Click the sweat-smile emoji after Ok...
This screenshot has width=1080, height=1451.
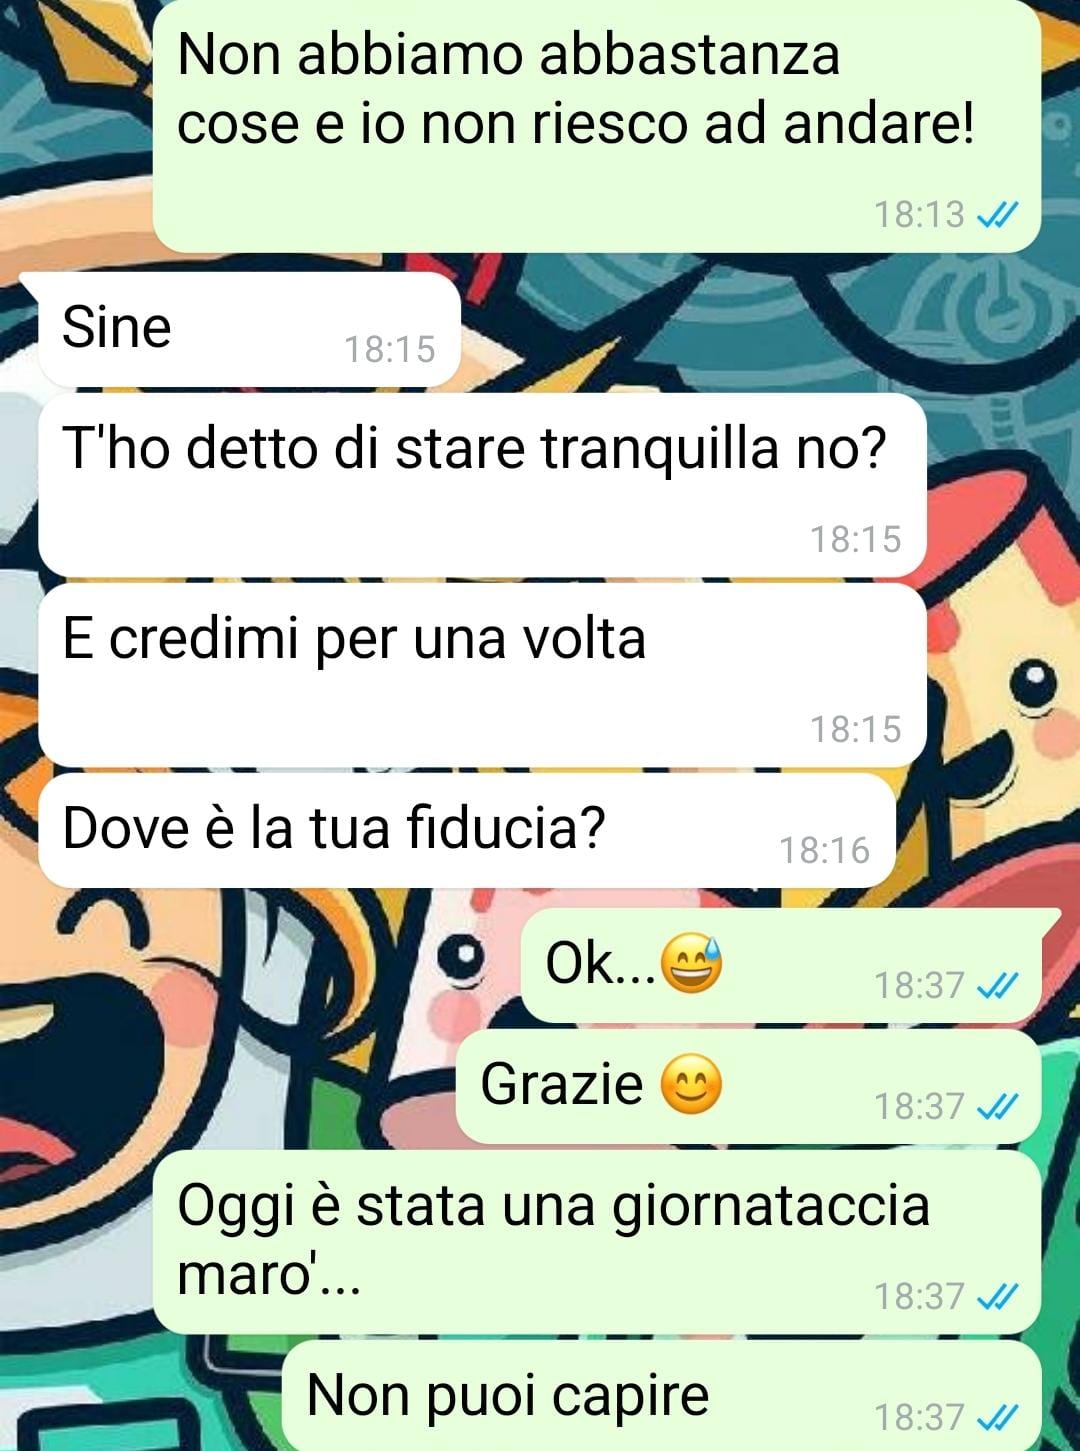pyautogui.click(x=691, y=963)
